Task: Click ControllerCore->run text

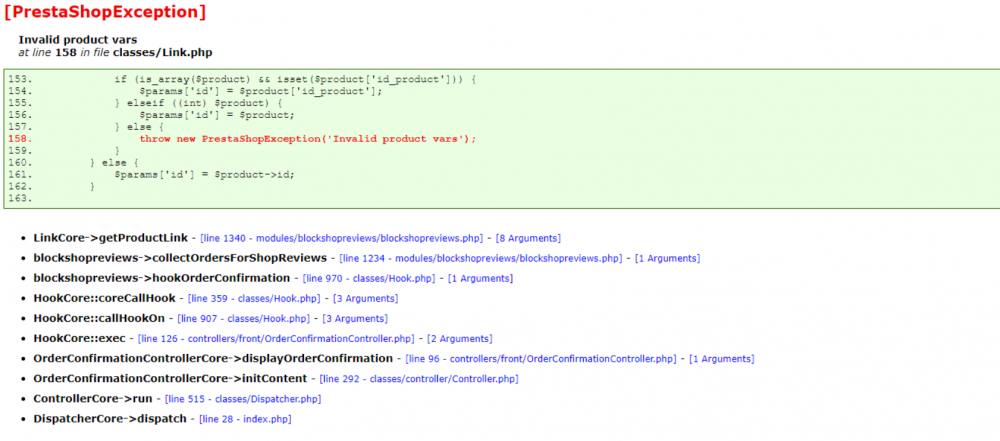Action: tap(93, 400)
